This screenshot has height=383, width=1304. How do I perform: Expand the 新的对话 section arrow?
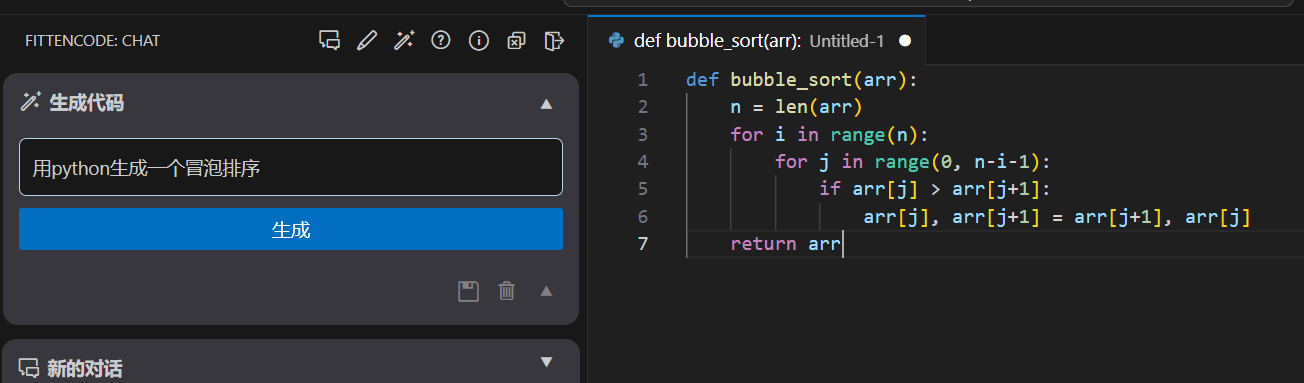[x=546, y=362]
